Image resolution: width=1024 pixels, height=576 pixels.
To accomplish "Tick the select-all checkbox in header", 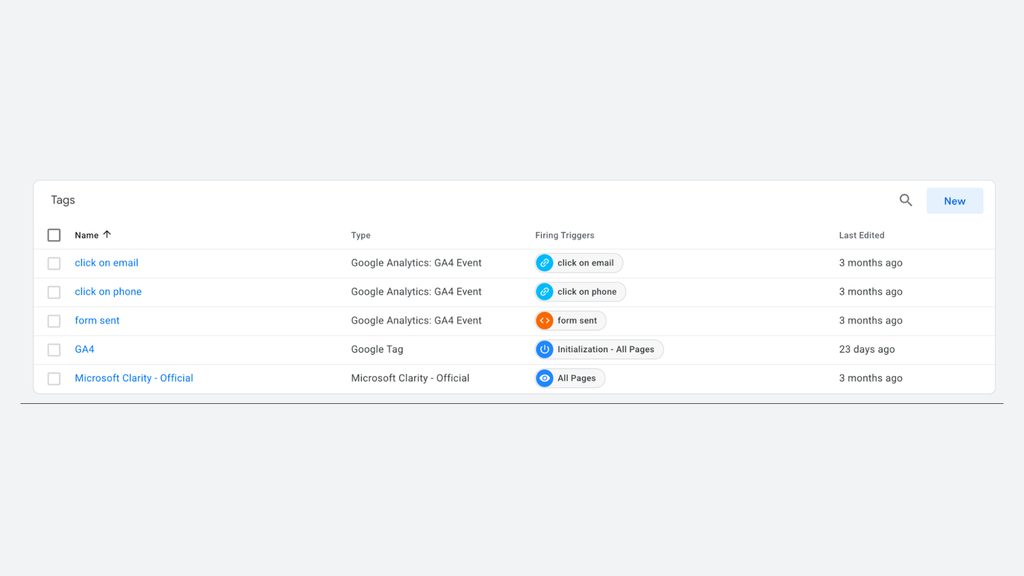I will [54, 235].
